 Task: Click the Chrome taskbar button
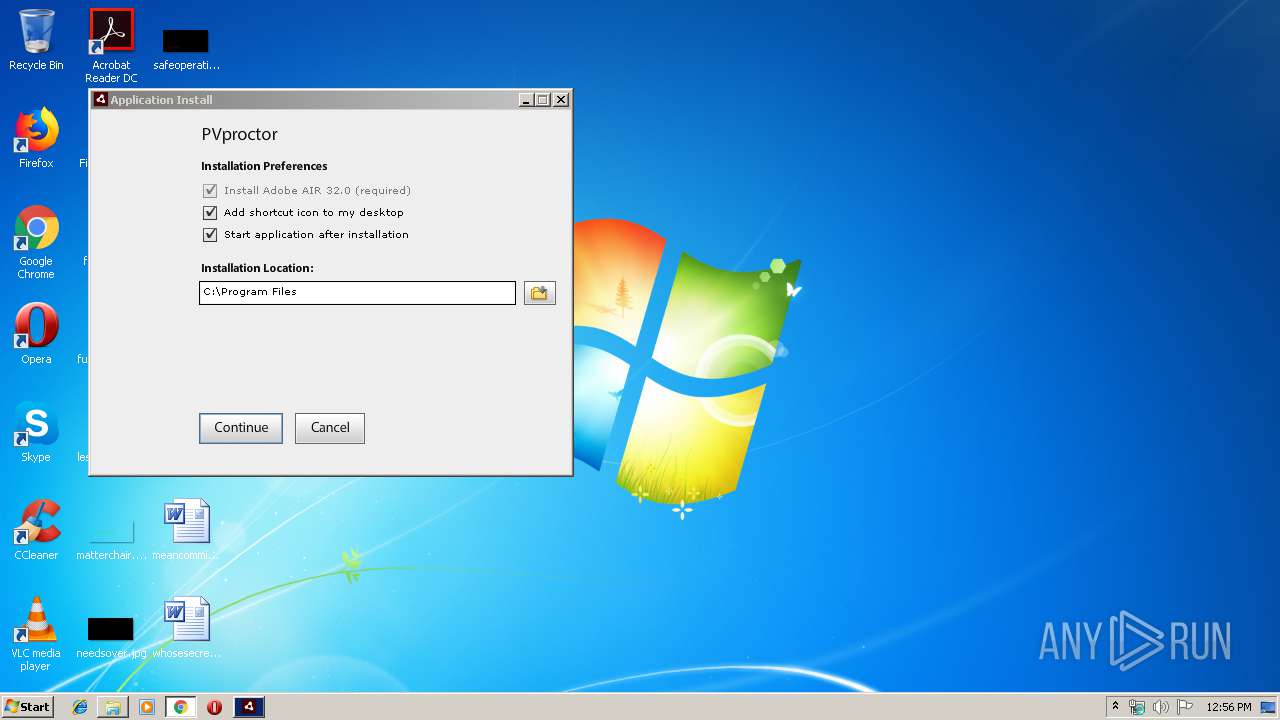(x=180, y=707)
